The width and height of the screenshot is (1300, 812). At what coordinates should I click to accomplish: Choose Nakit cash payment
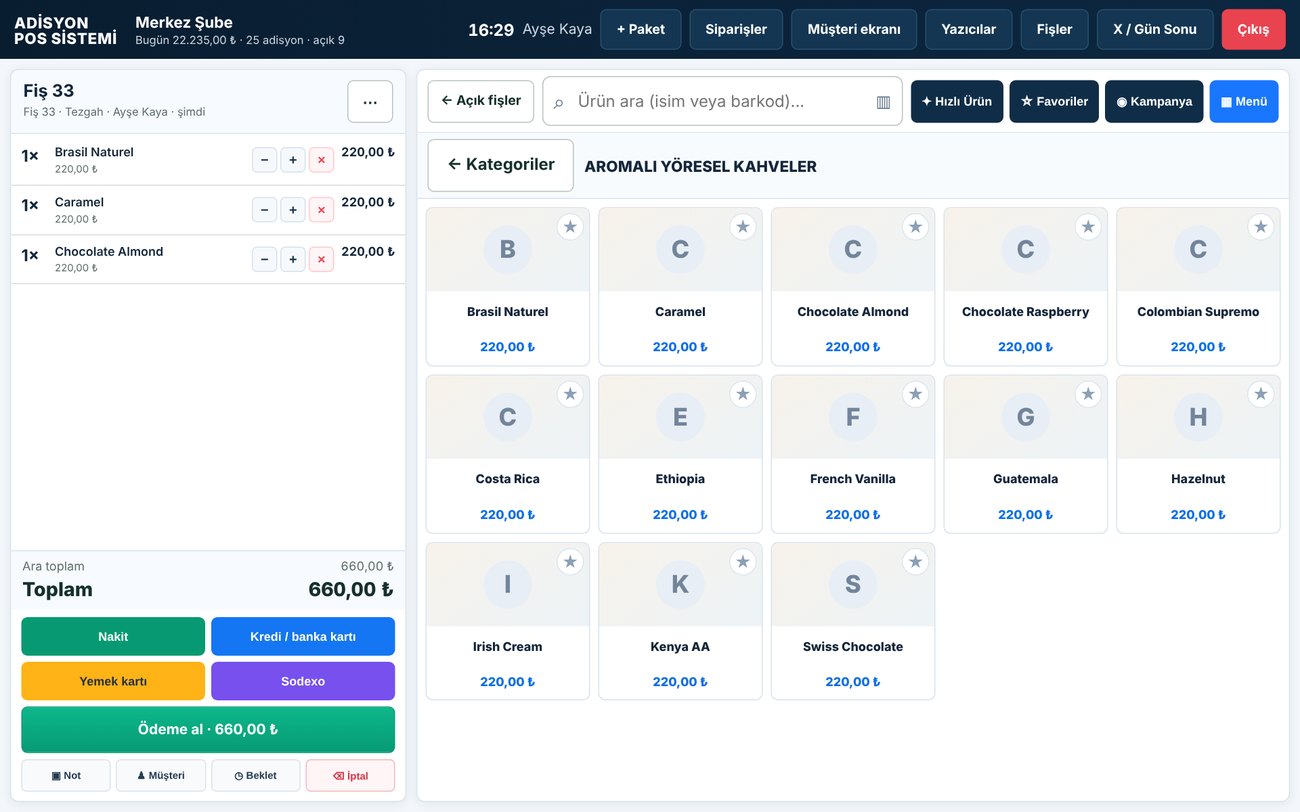pos(113,637)
